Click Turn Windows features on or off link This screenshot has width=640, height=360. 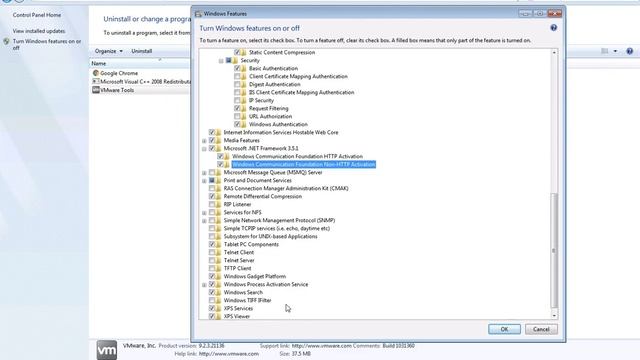click(47, 44)
